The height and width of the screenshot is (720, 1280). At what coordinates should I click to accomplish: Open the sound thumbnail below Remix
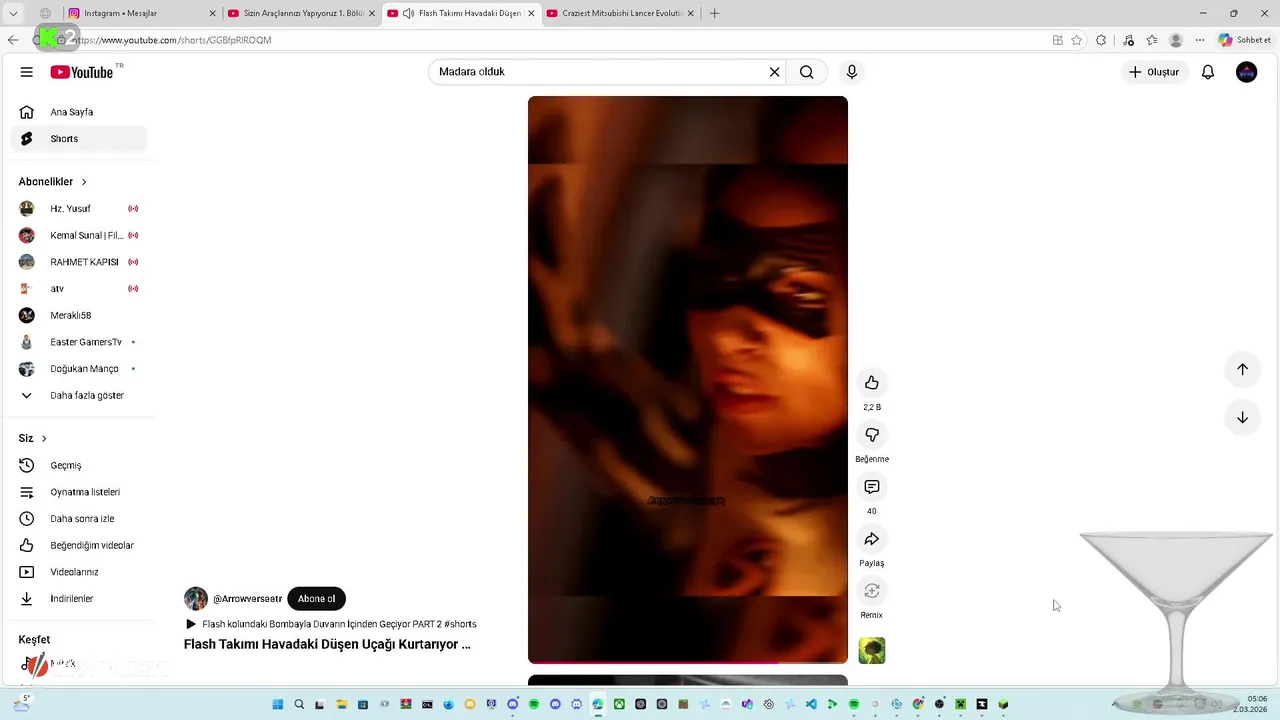pyautogui.click(x=872, y=651)
